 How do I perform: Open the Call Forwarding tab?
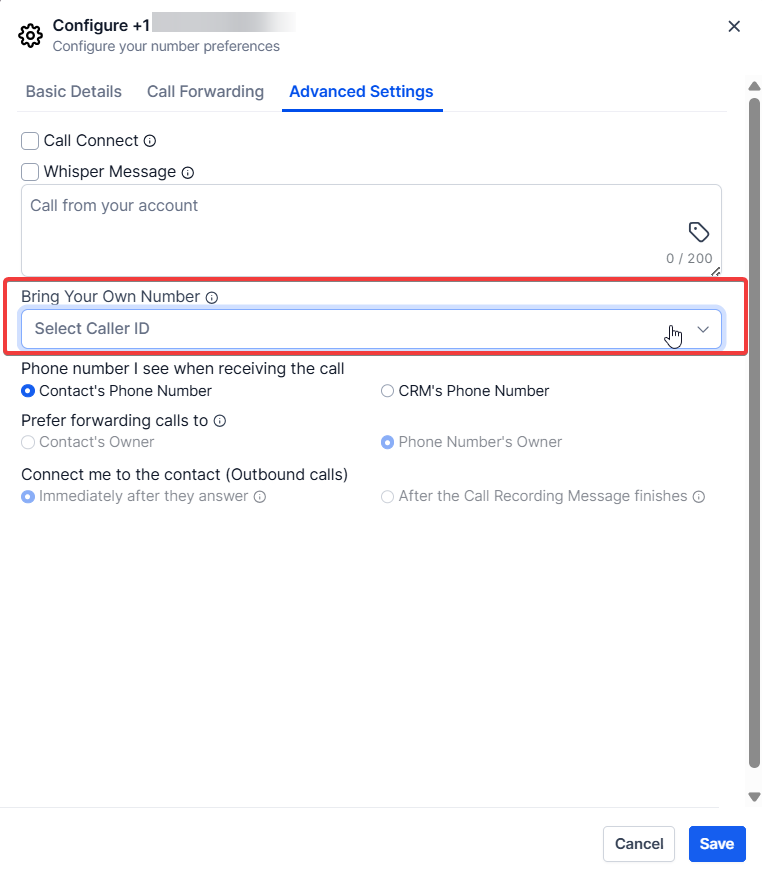coord(205,91)
